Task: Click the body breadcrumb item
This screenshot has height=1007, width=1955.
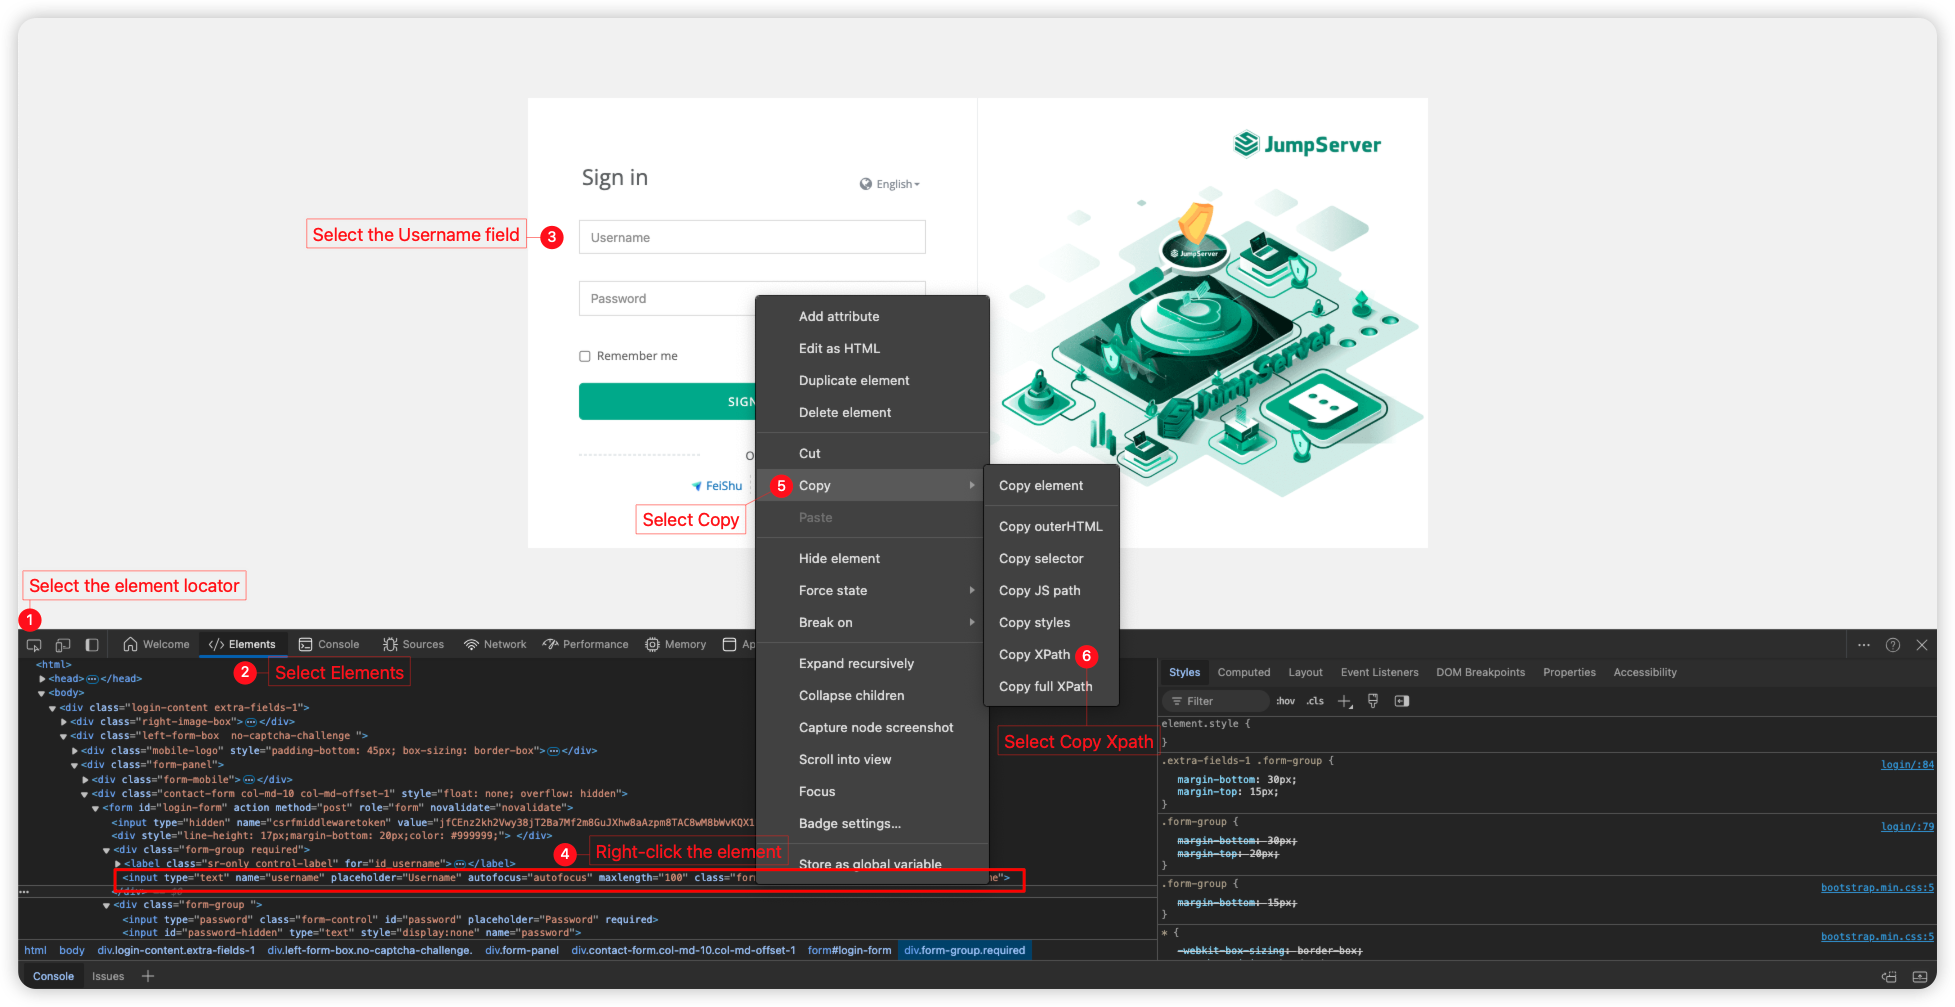Action: (x=72, y=951)
